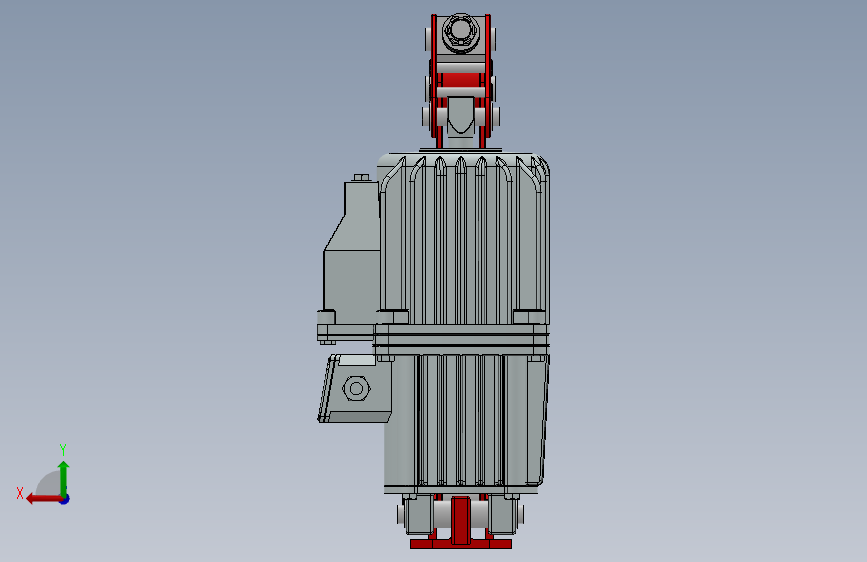Select the small bolt atop the terminal box
The height and width of the screenshot is (562, 867).
[361, 178]
